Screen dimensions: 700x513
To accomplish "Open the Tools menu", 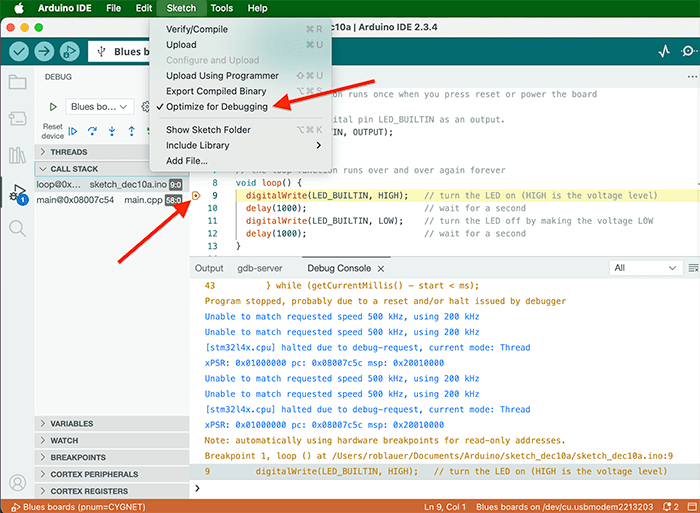I will (x=222, y=8).
